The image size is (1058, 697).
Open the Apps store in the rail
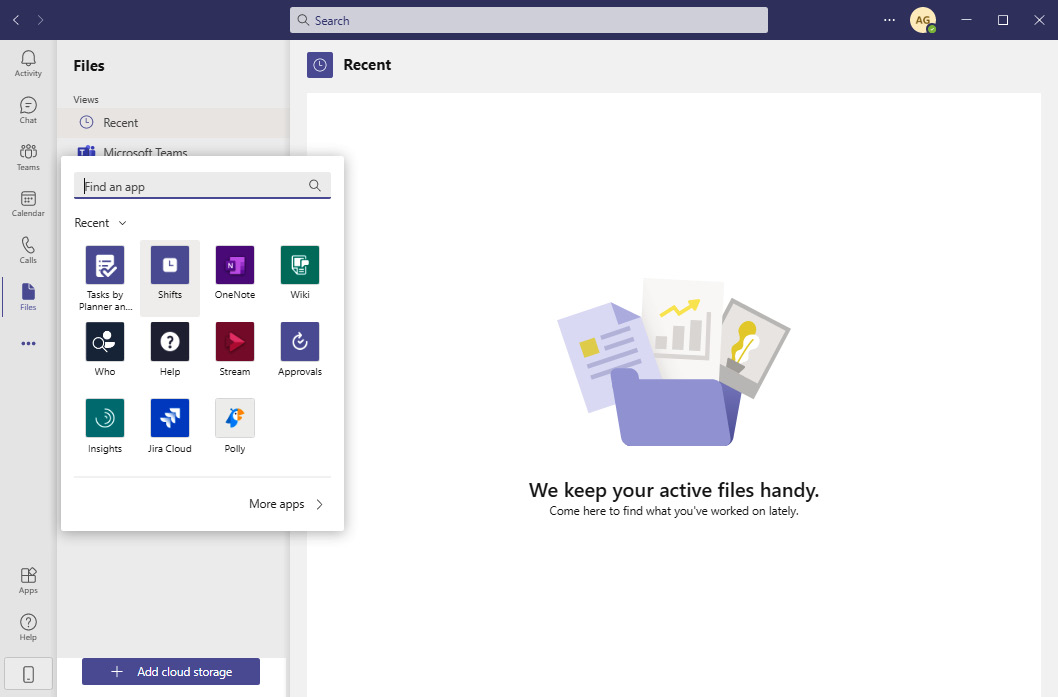click(28, 580)
